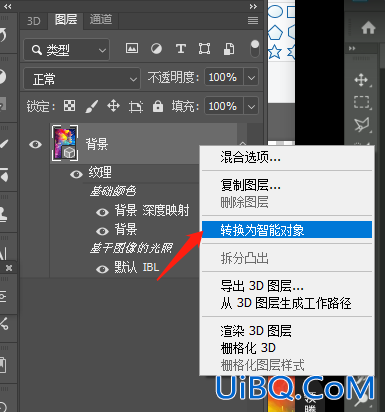Switch to the 3D panel tab

[34, 21]
